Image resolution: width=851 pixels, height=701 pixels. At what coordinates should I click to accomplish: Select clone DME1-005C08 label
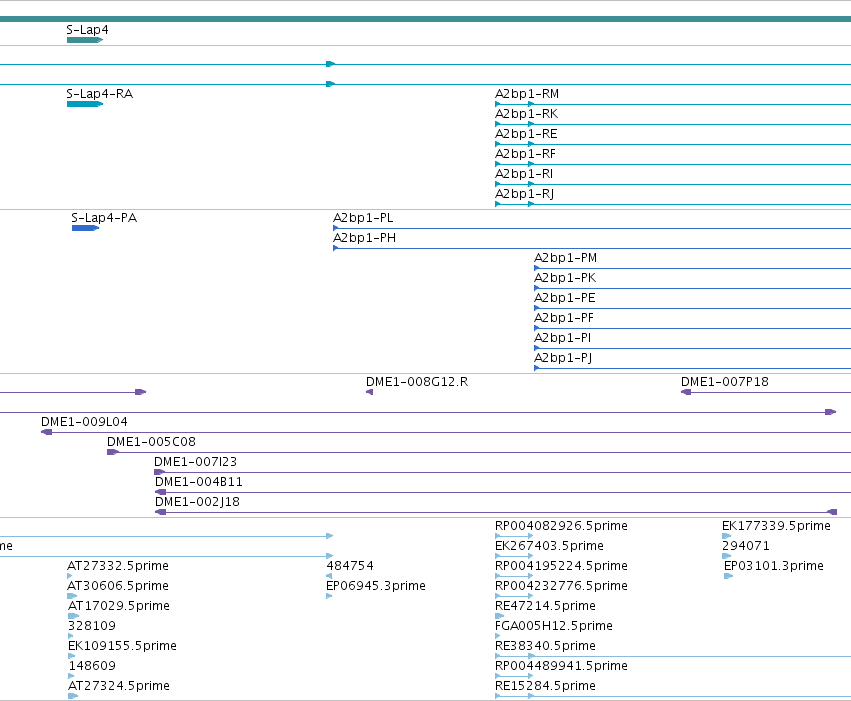151,442
